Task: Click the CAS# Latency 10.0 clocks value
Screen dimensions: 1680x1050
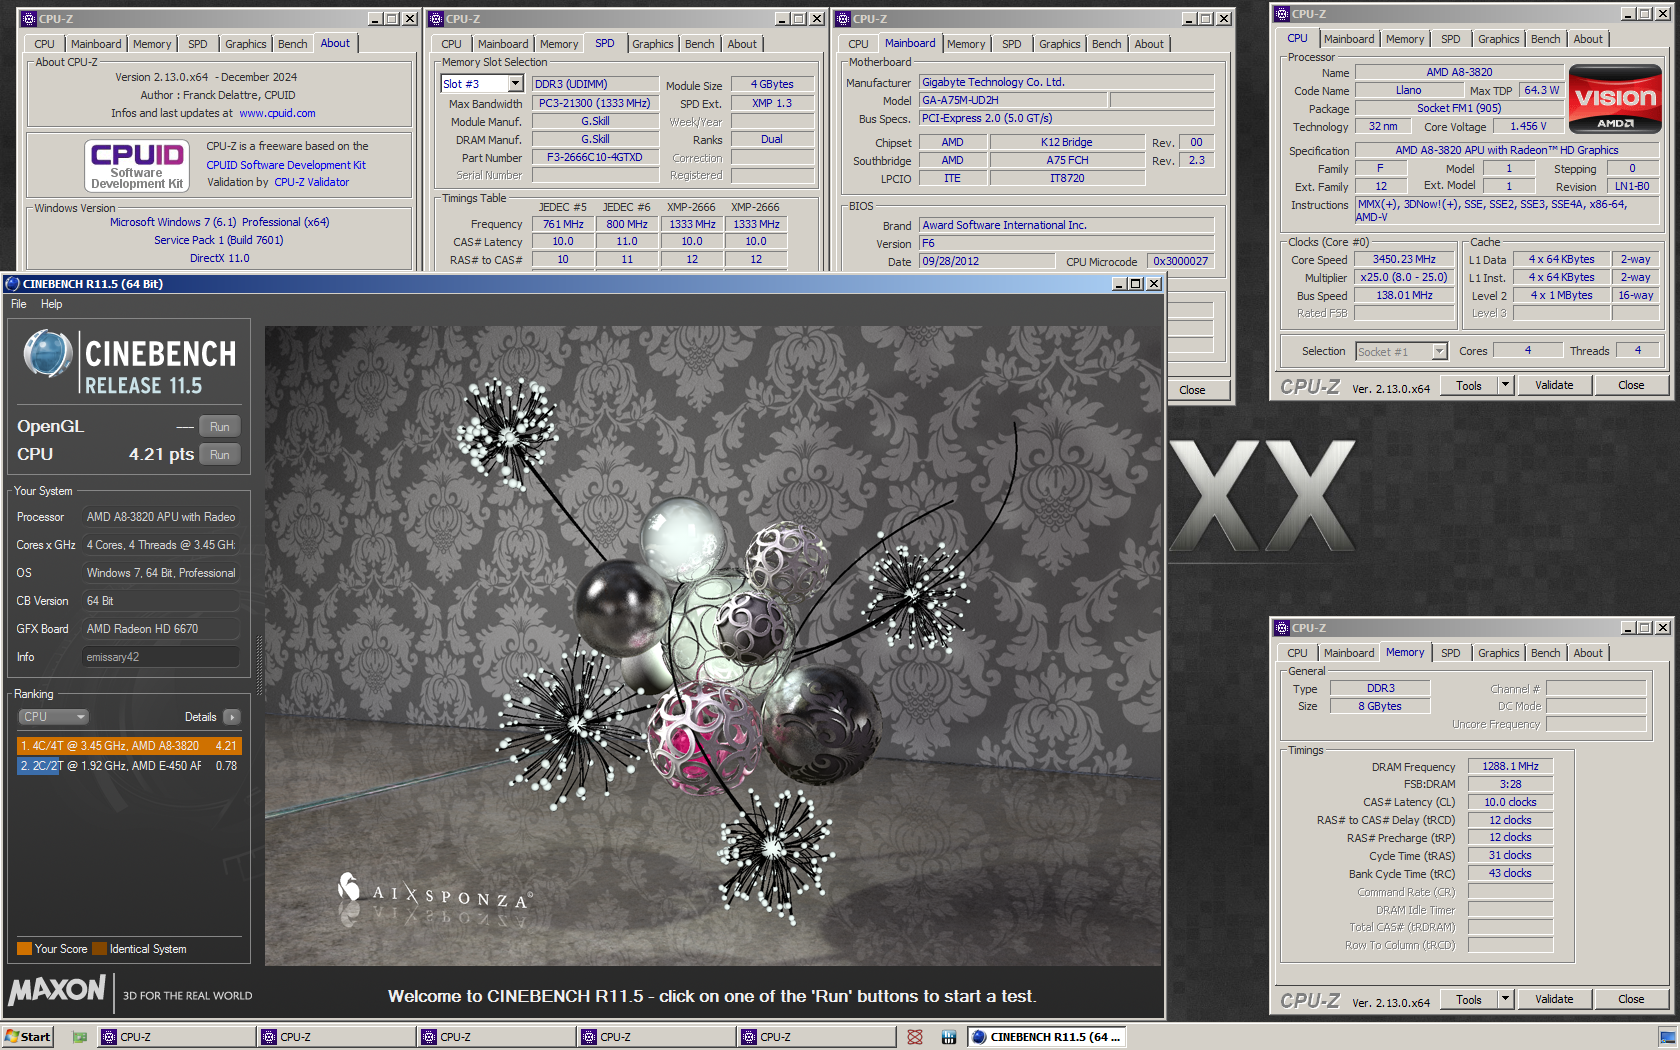Action: pyautogui.click(x=1510, y=802)
